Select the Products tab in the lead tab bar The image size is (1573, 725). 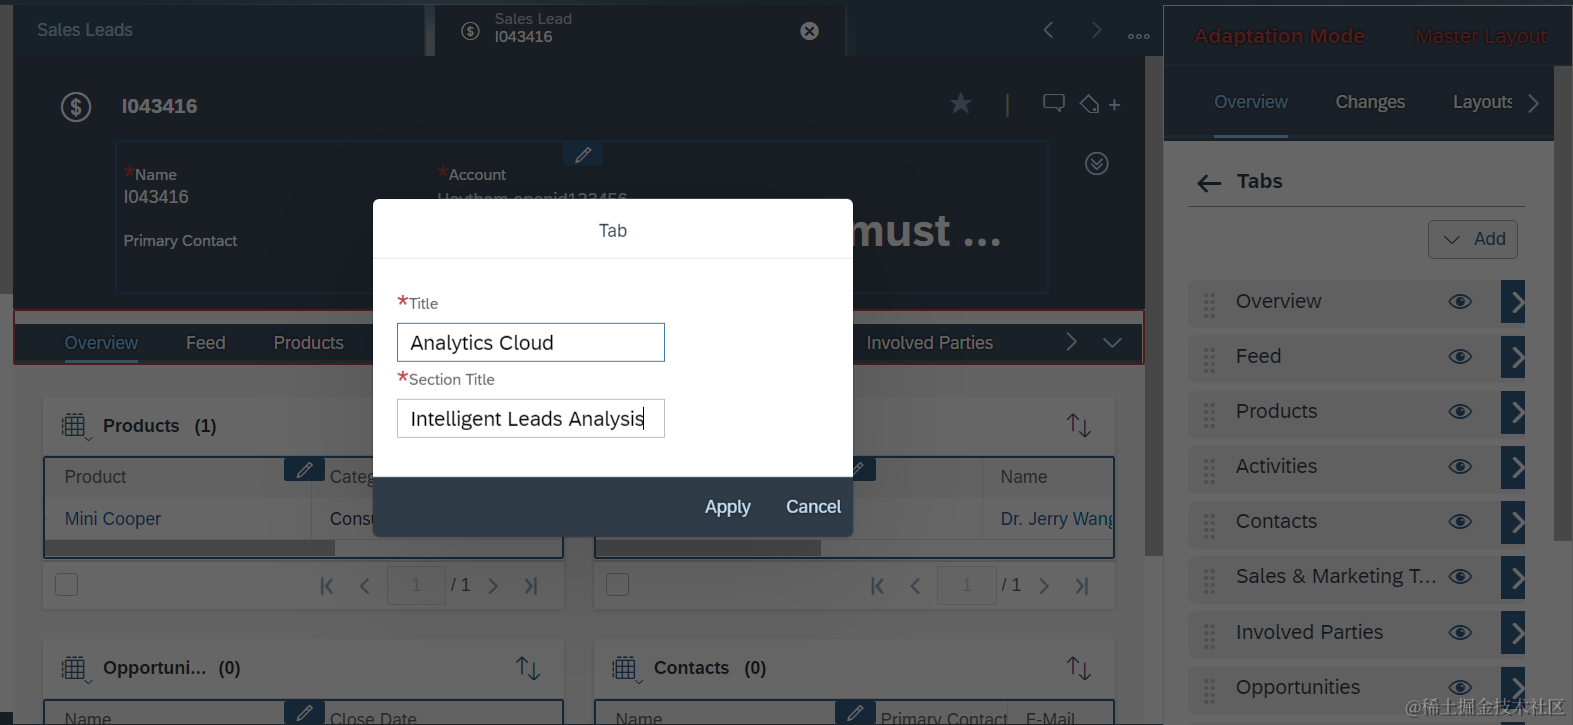[x=308, y=343]
